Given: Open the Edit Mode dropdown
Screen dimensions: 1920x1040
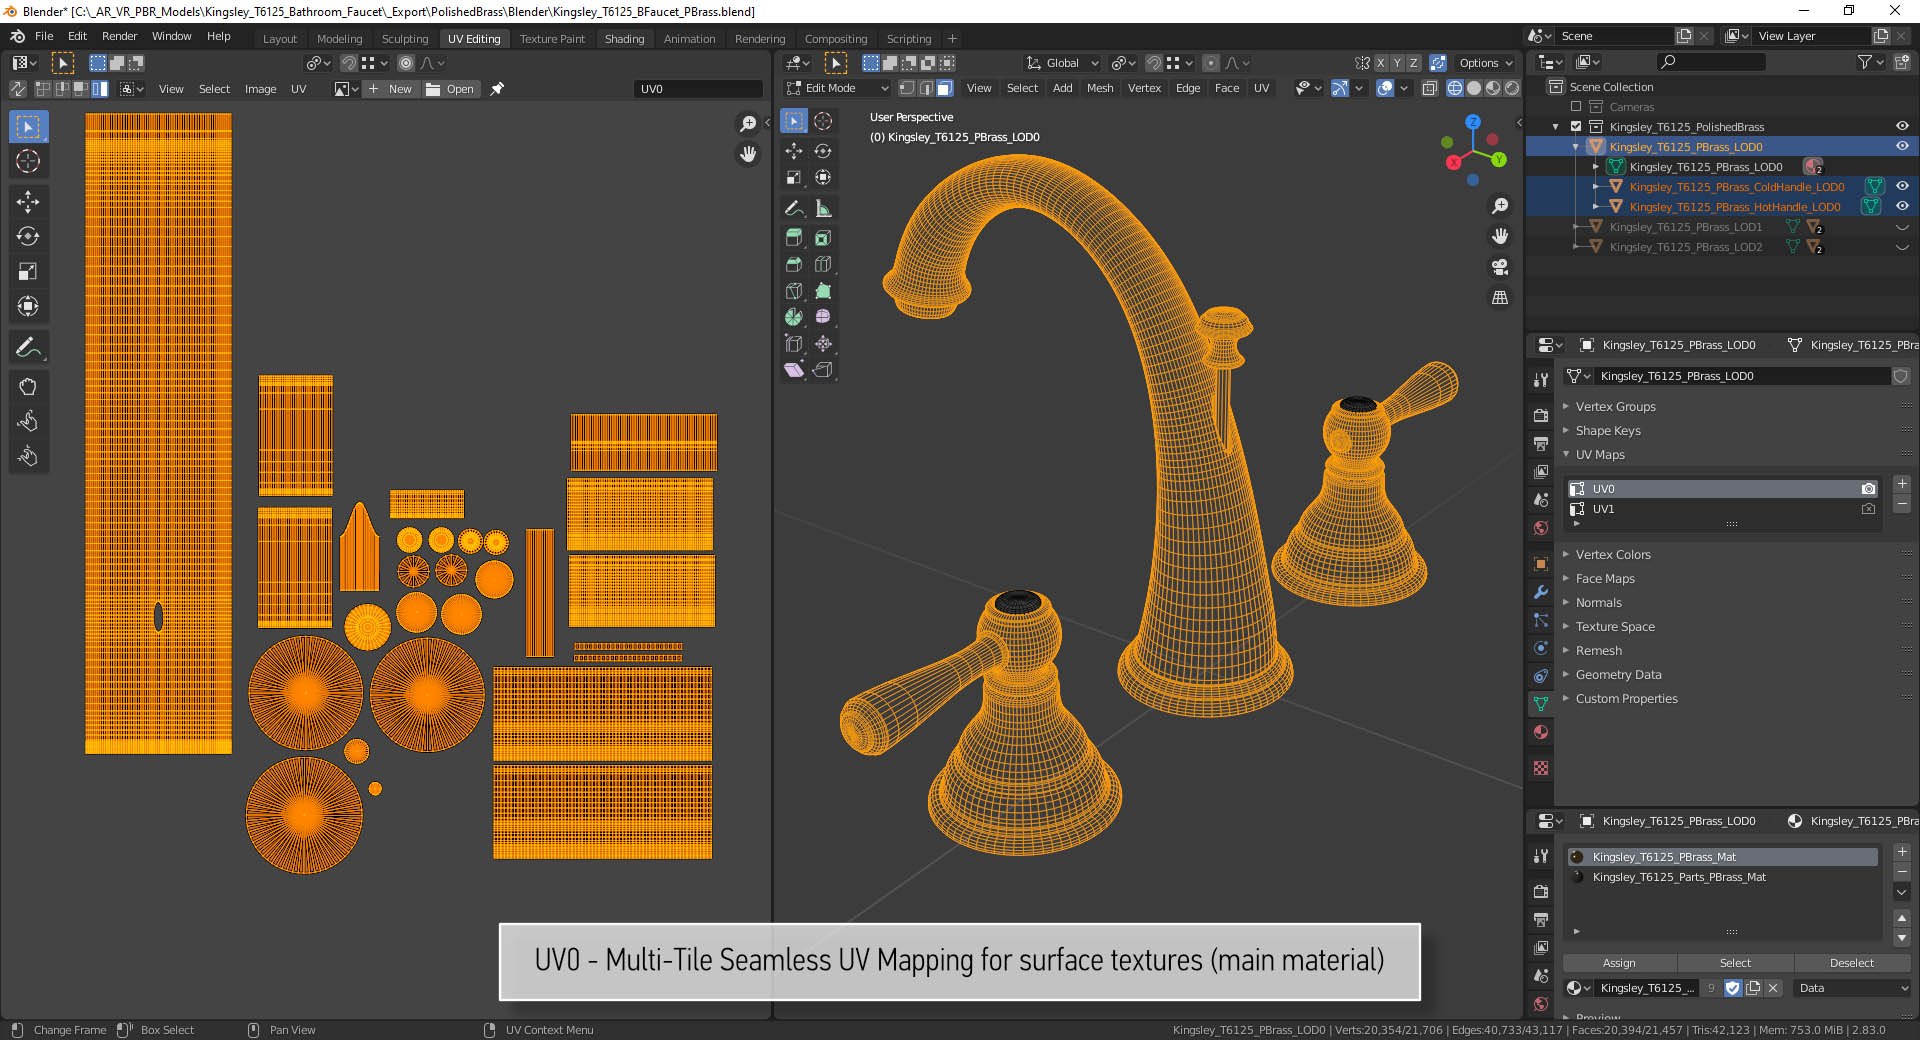Looking at the screenshot, I should click(x=837, y=89).
